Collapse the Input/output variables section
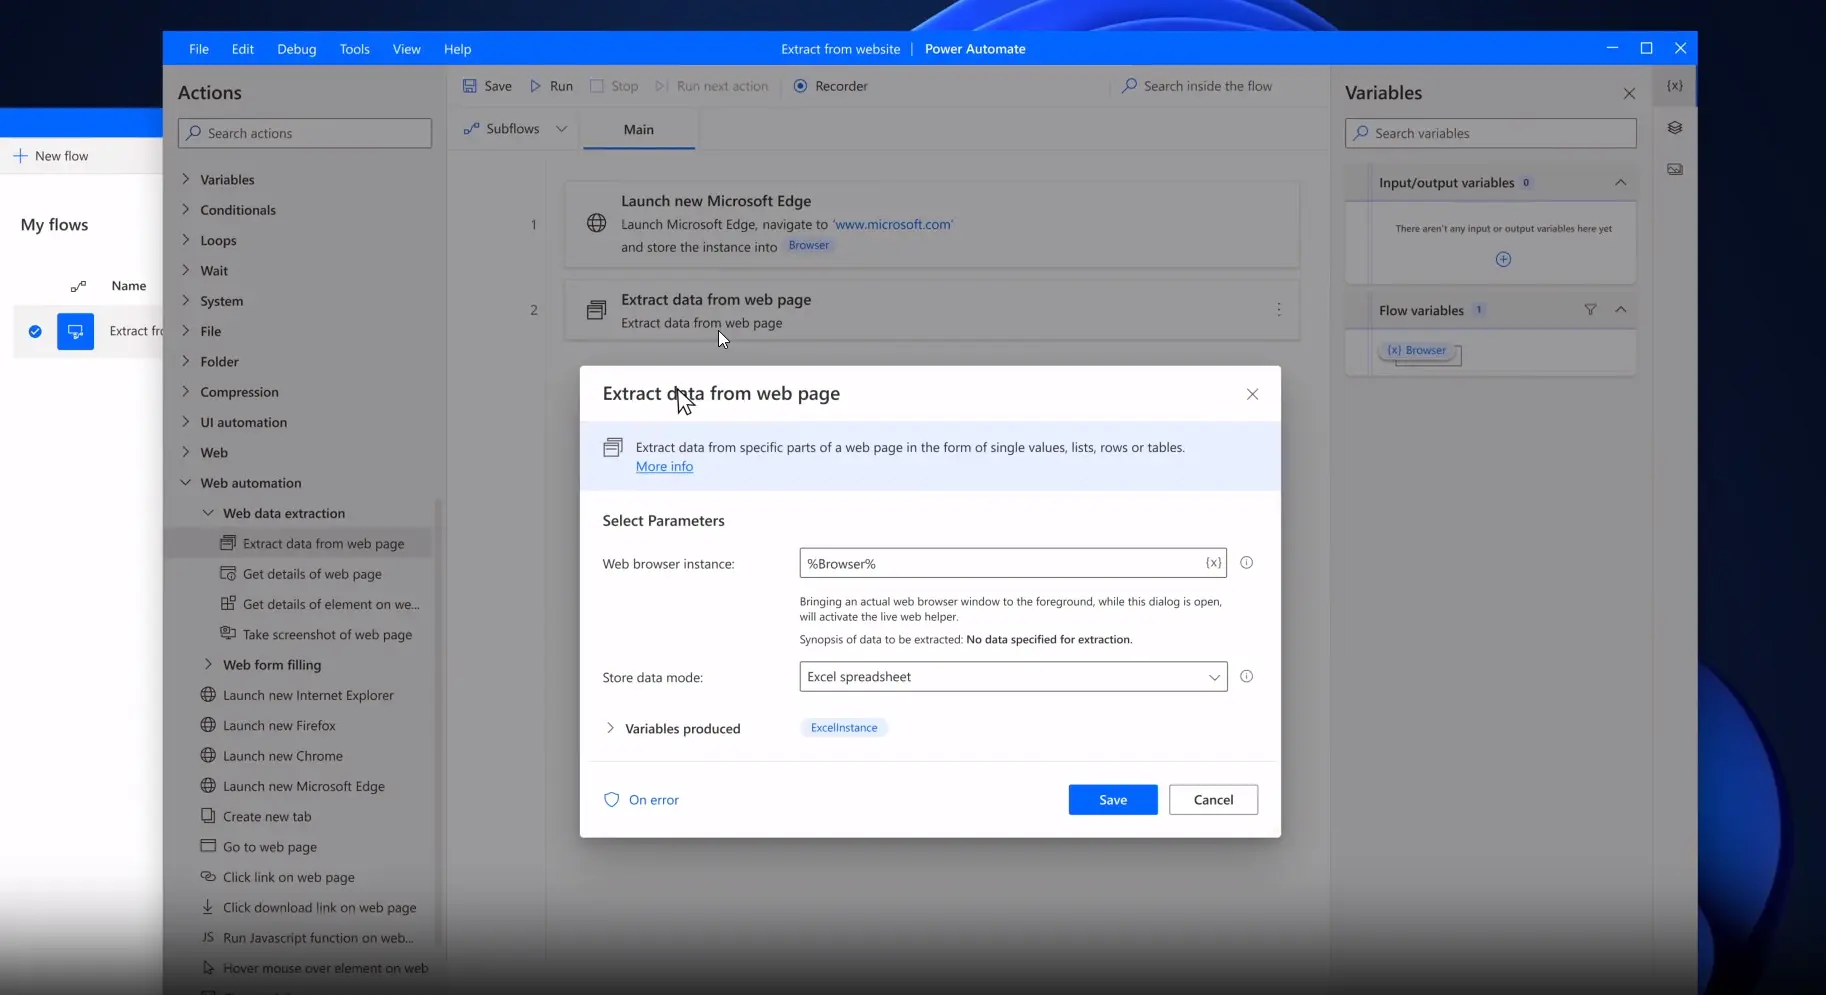Viewport: 1826px width, 995px height. point(1620,183)
